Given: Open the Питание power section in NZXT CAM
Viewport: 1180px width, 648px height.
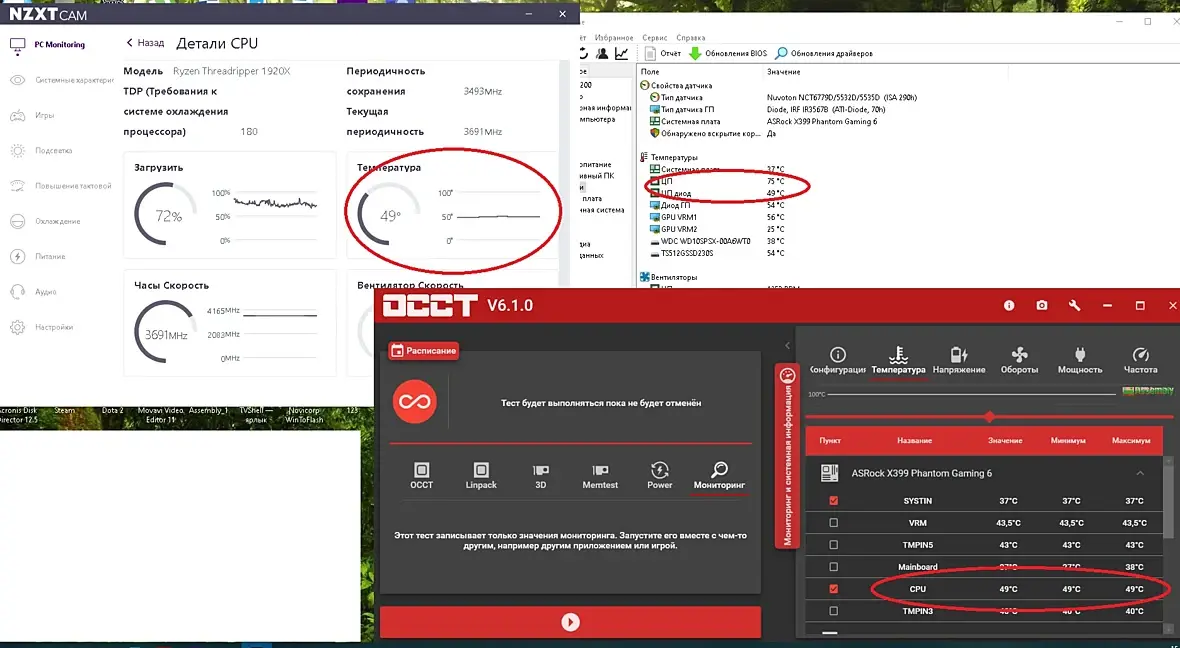Looking at the screenshot, I should (39, 257).
